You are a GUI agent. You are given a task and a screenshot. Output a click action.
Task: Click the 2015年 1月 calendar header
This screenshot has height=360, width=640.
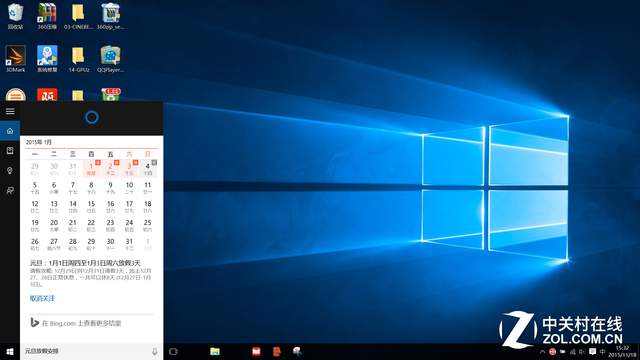[x=39, y=142]
